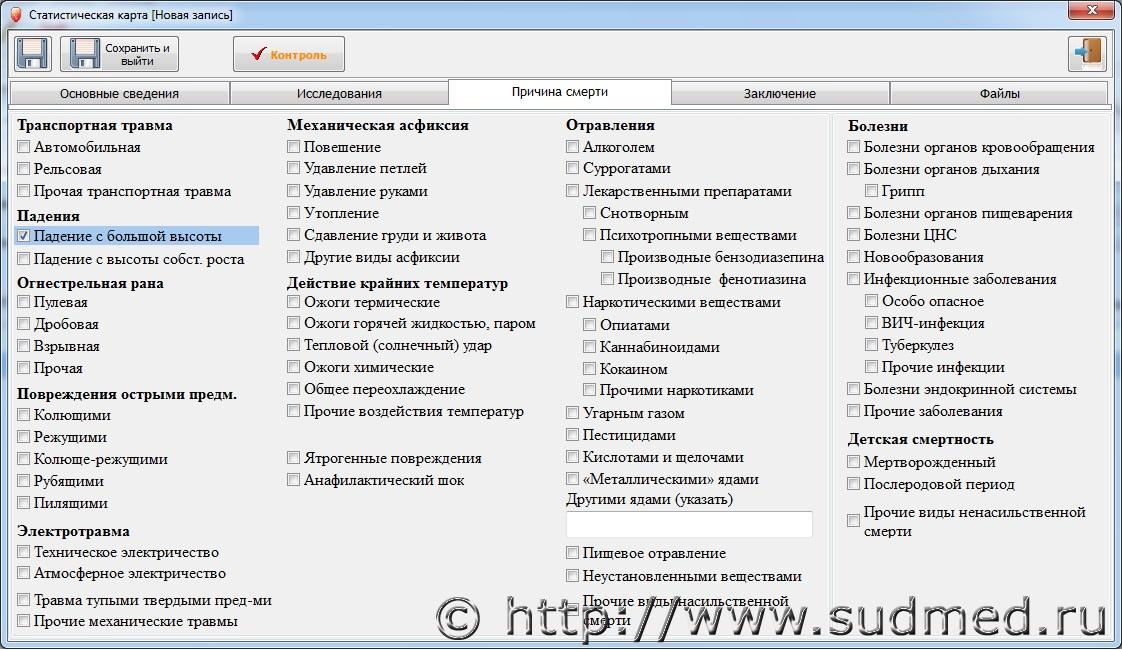Select Болезни органов кровообращения checkbox

point(854,147)
